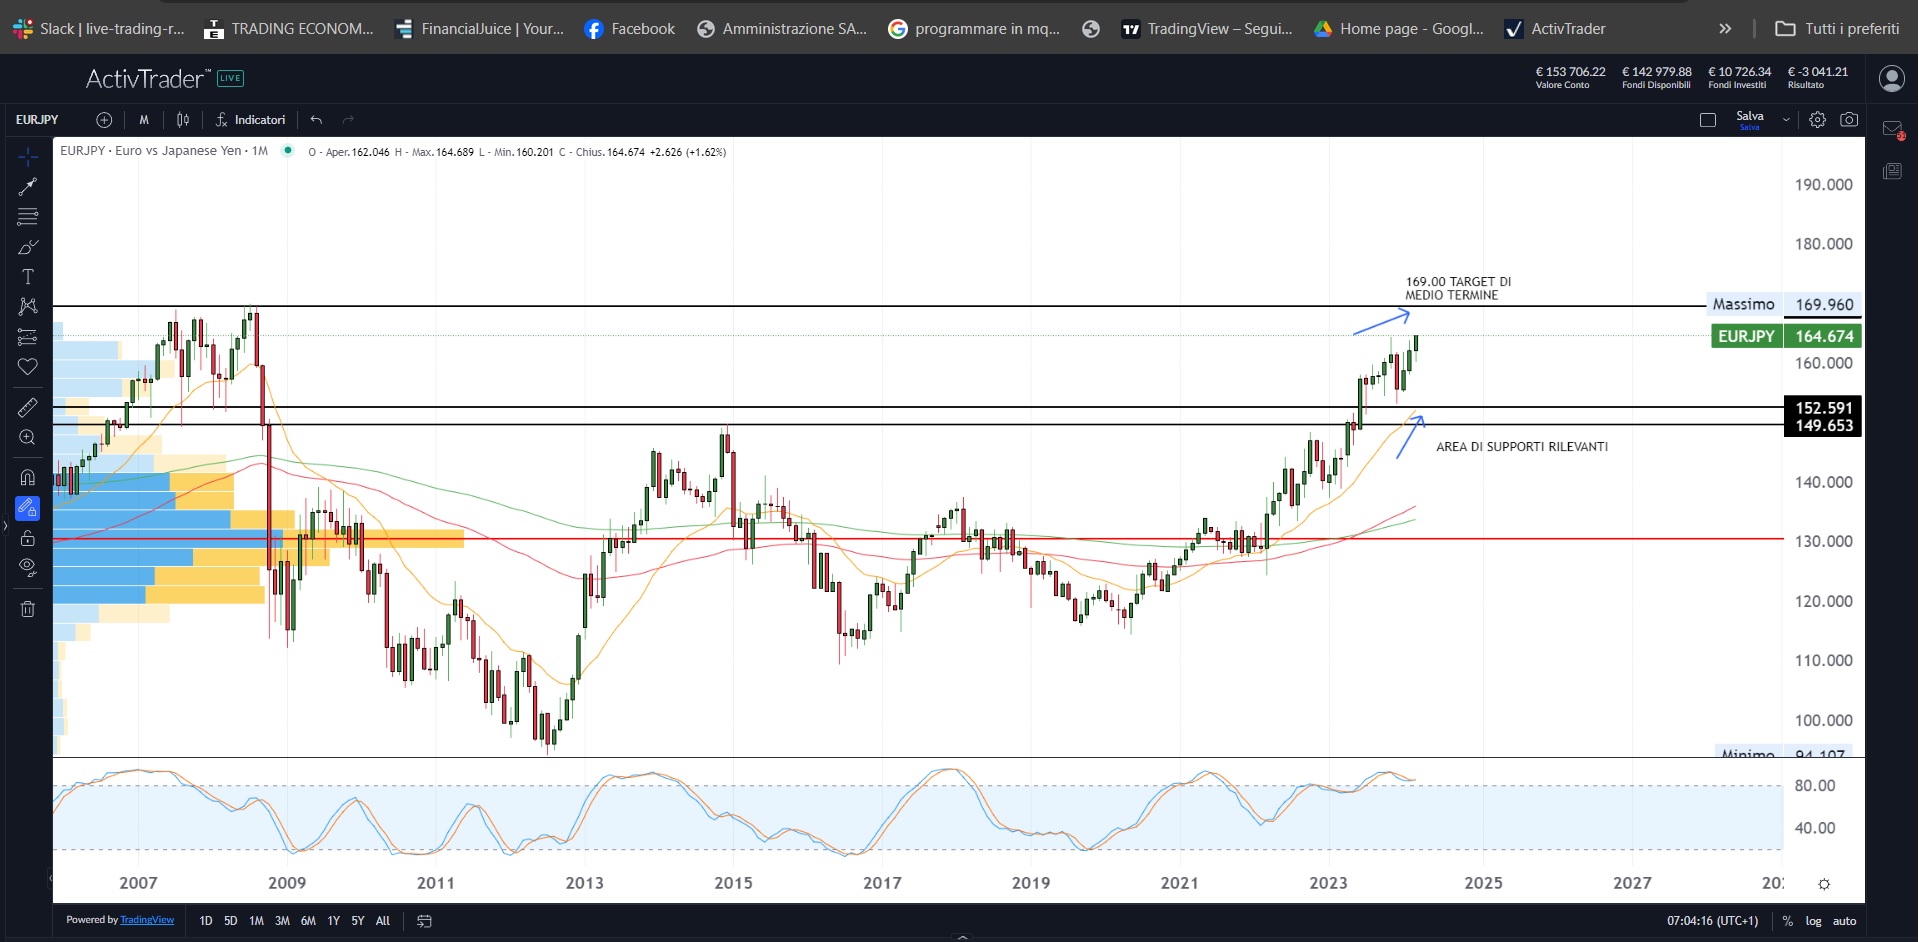Toggle log scale on price axis
This screenshot has width=1919, height=942.
pyautogui.click(x=1813, y=921)
